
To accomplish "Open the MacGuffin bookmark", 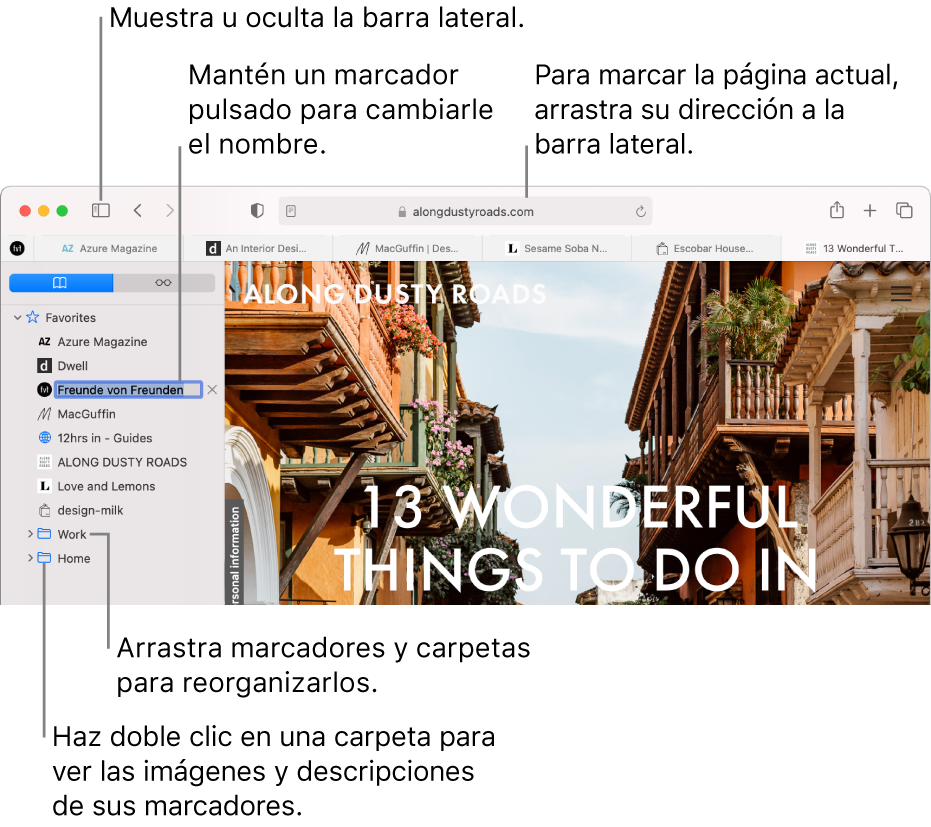I will tap(86, 414).
